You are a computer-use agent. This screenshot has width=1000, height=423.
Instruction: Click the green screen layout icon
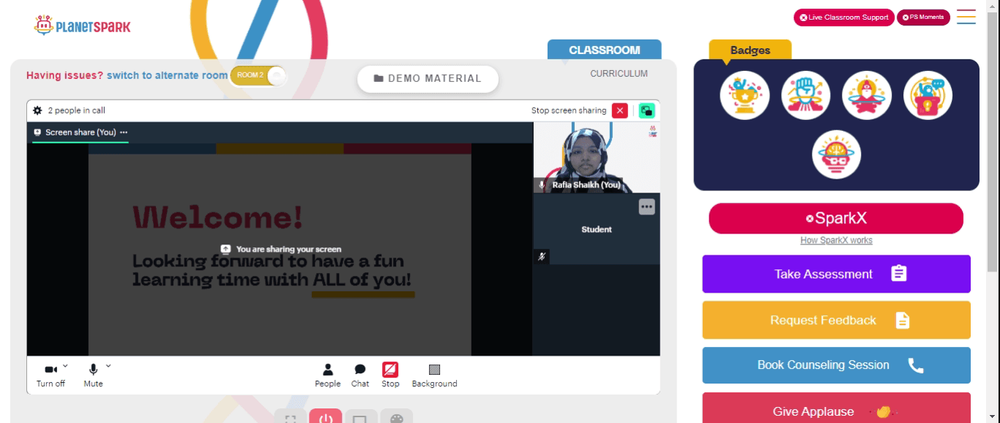647,110
